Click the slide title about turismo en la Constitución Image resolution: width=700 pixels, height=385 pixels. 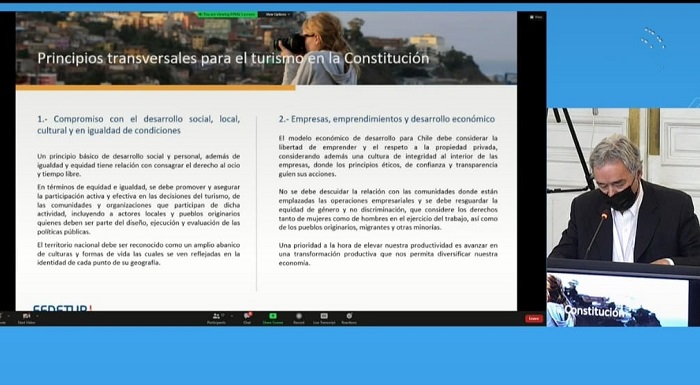coord(233,59)
